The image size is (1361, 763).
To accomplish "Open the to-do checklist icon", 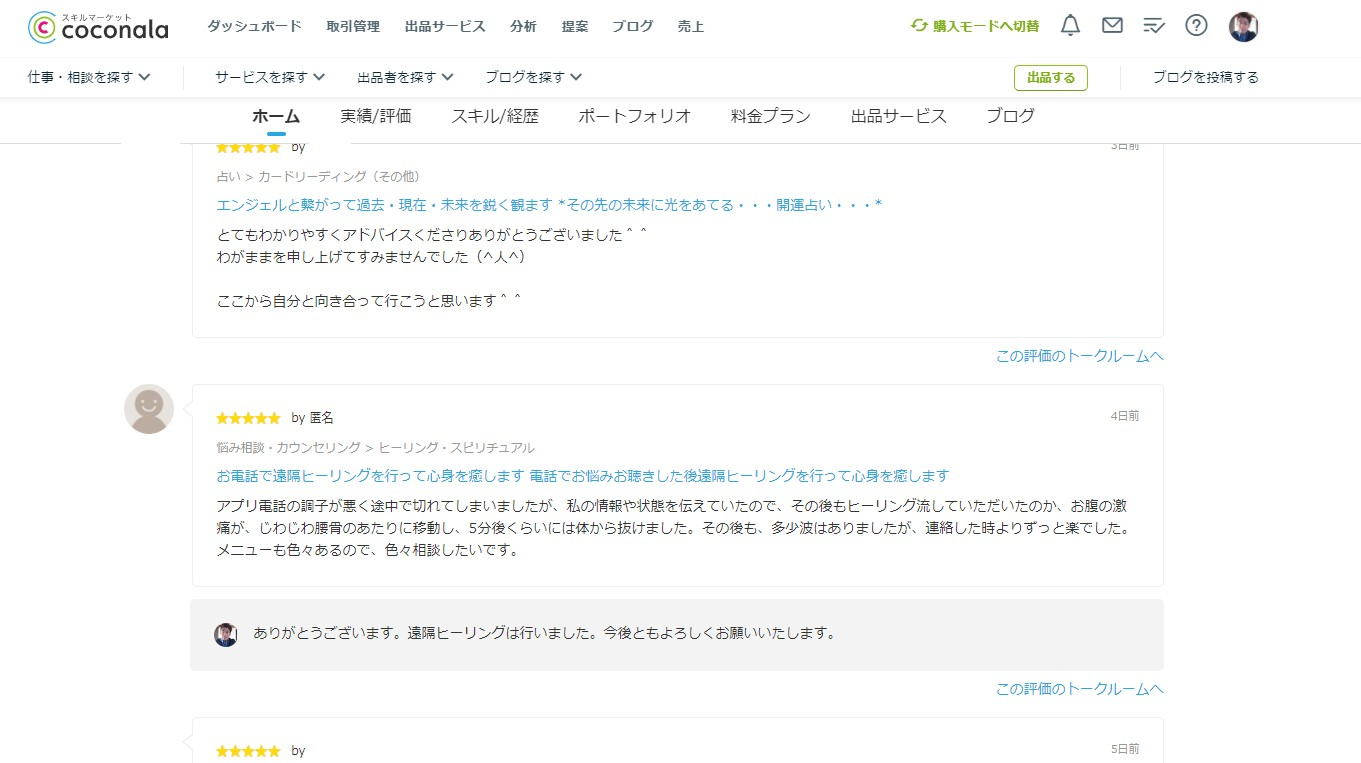I will (1154, 26).
